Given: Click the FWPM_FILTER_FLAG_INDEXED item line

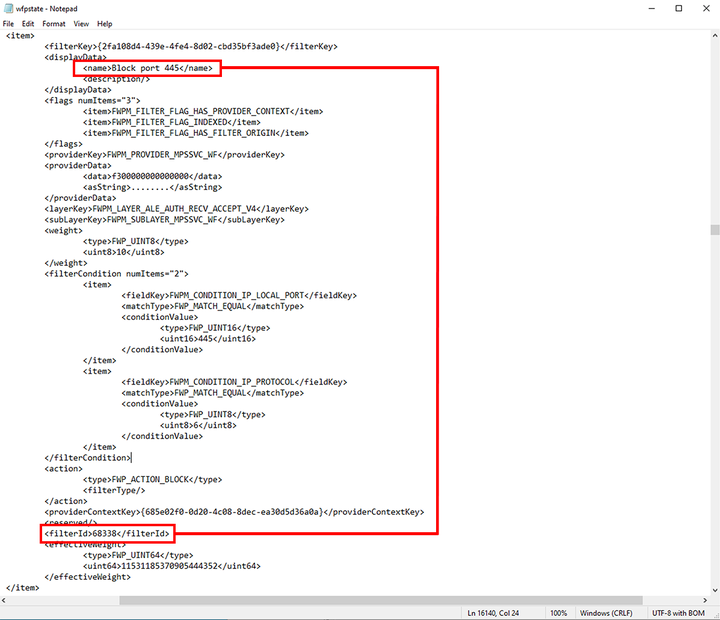Looking at the screenshot, I should 172,122.
